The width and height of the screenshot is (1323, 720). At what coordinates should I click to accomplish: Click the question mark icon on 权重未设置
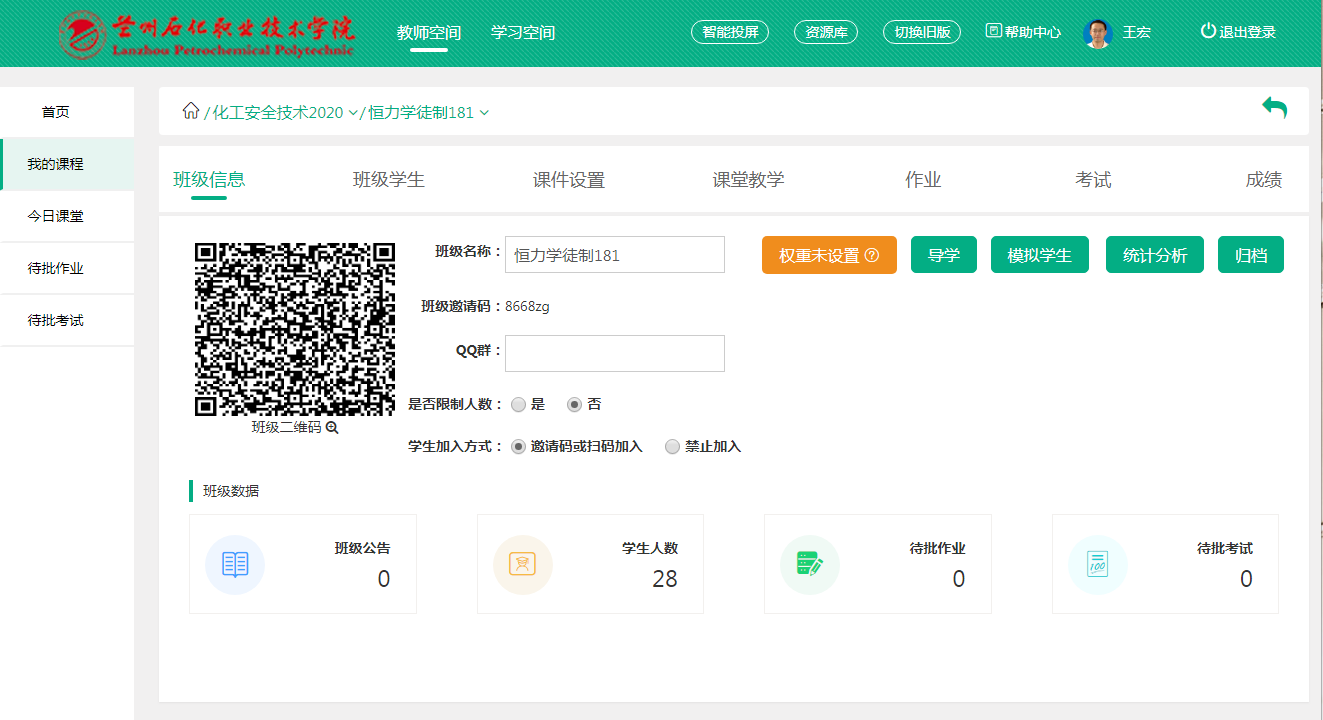pos(871,255)
